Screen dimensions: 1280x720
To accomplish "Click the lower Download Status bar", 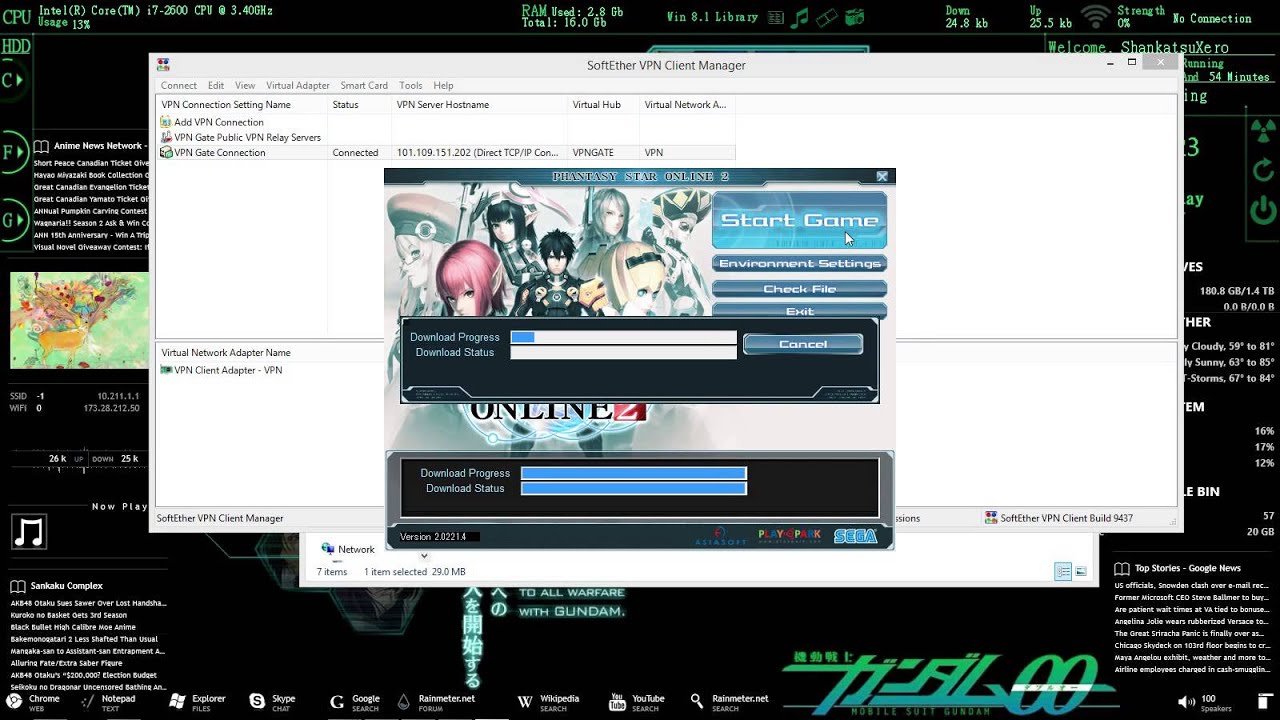I will pyautogui.click(x=634, y=488).
